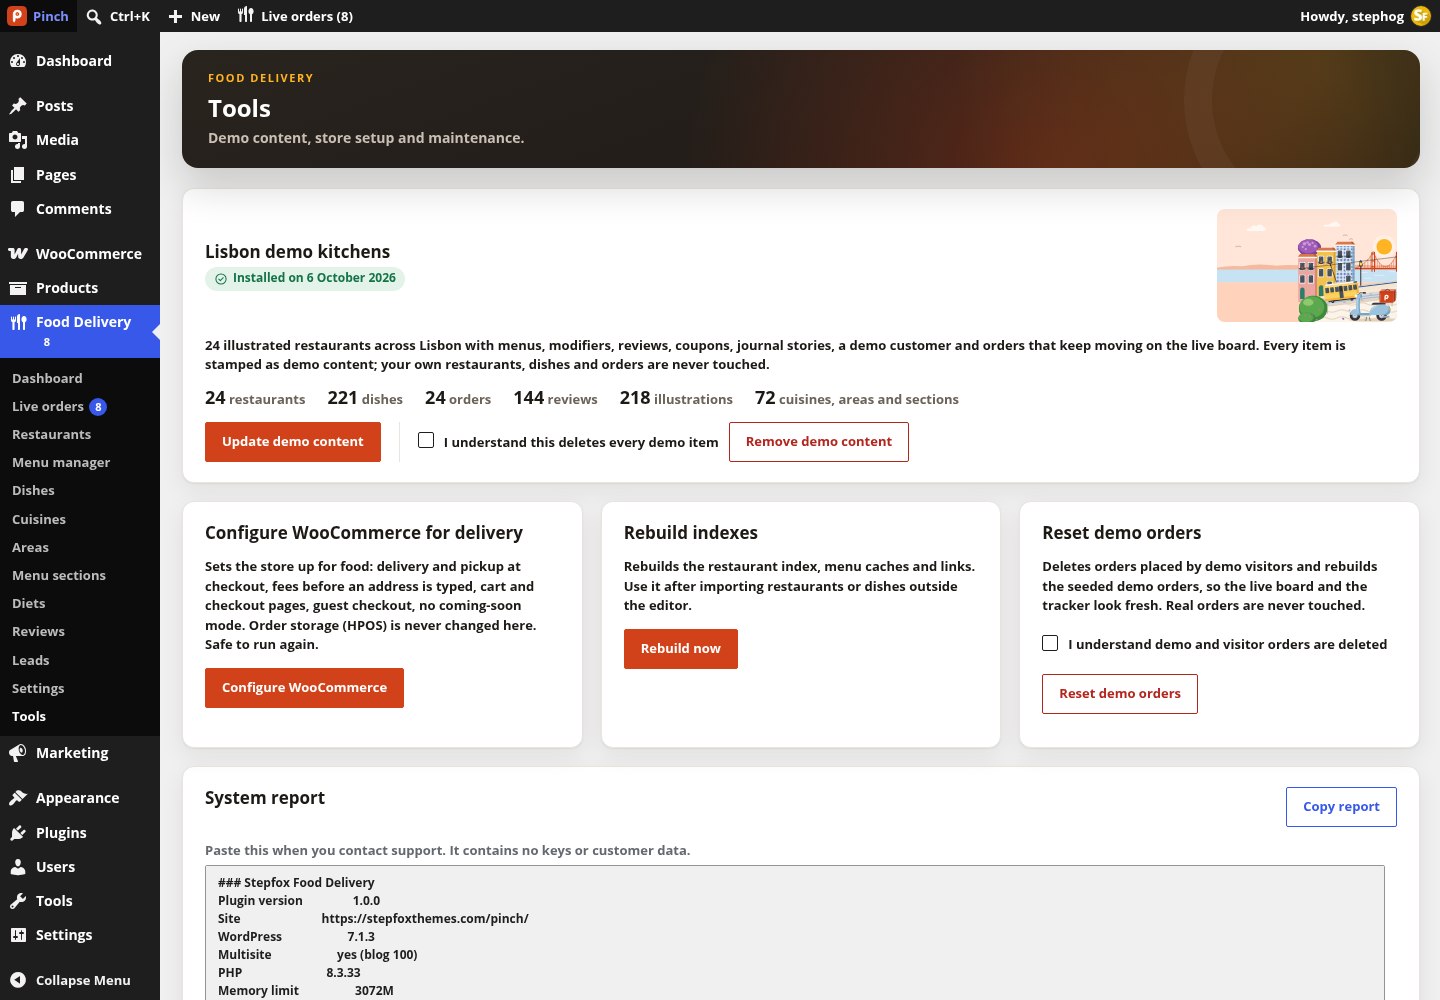The image size is (1440, 1000).
Task: Click Reset demo orders button
Action: (1120, 694)
